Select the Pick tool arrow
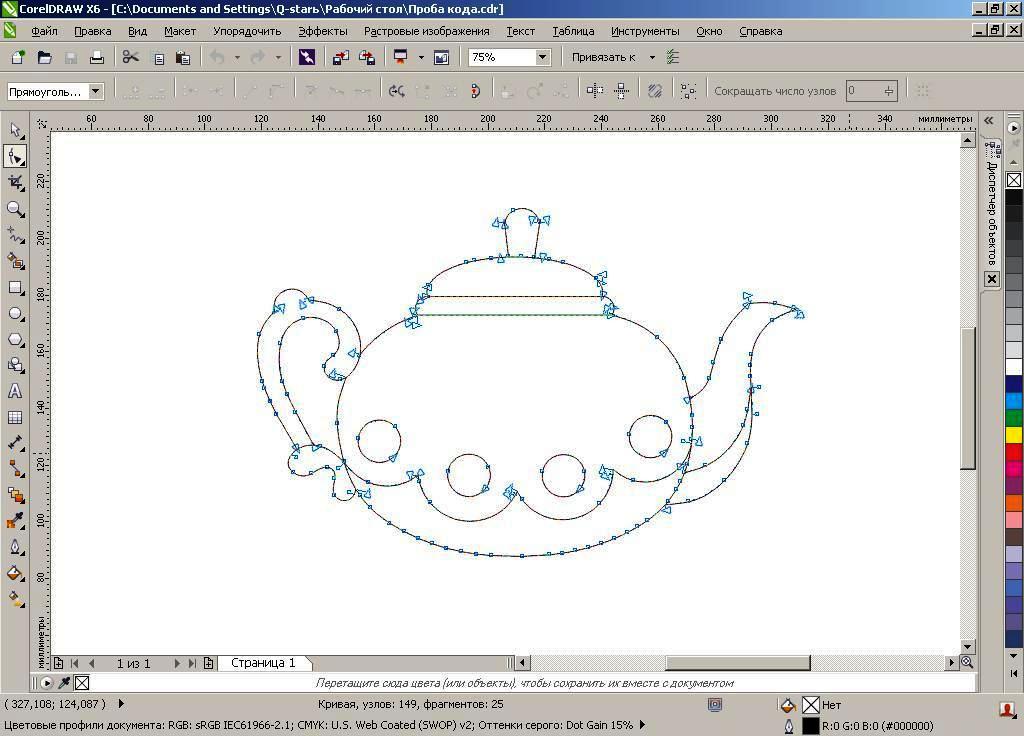 pos(15,131)
